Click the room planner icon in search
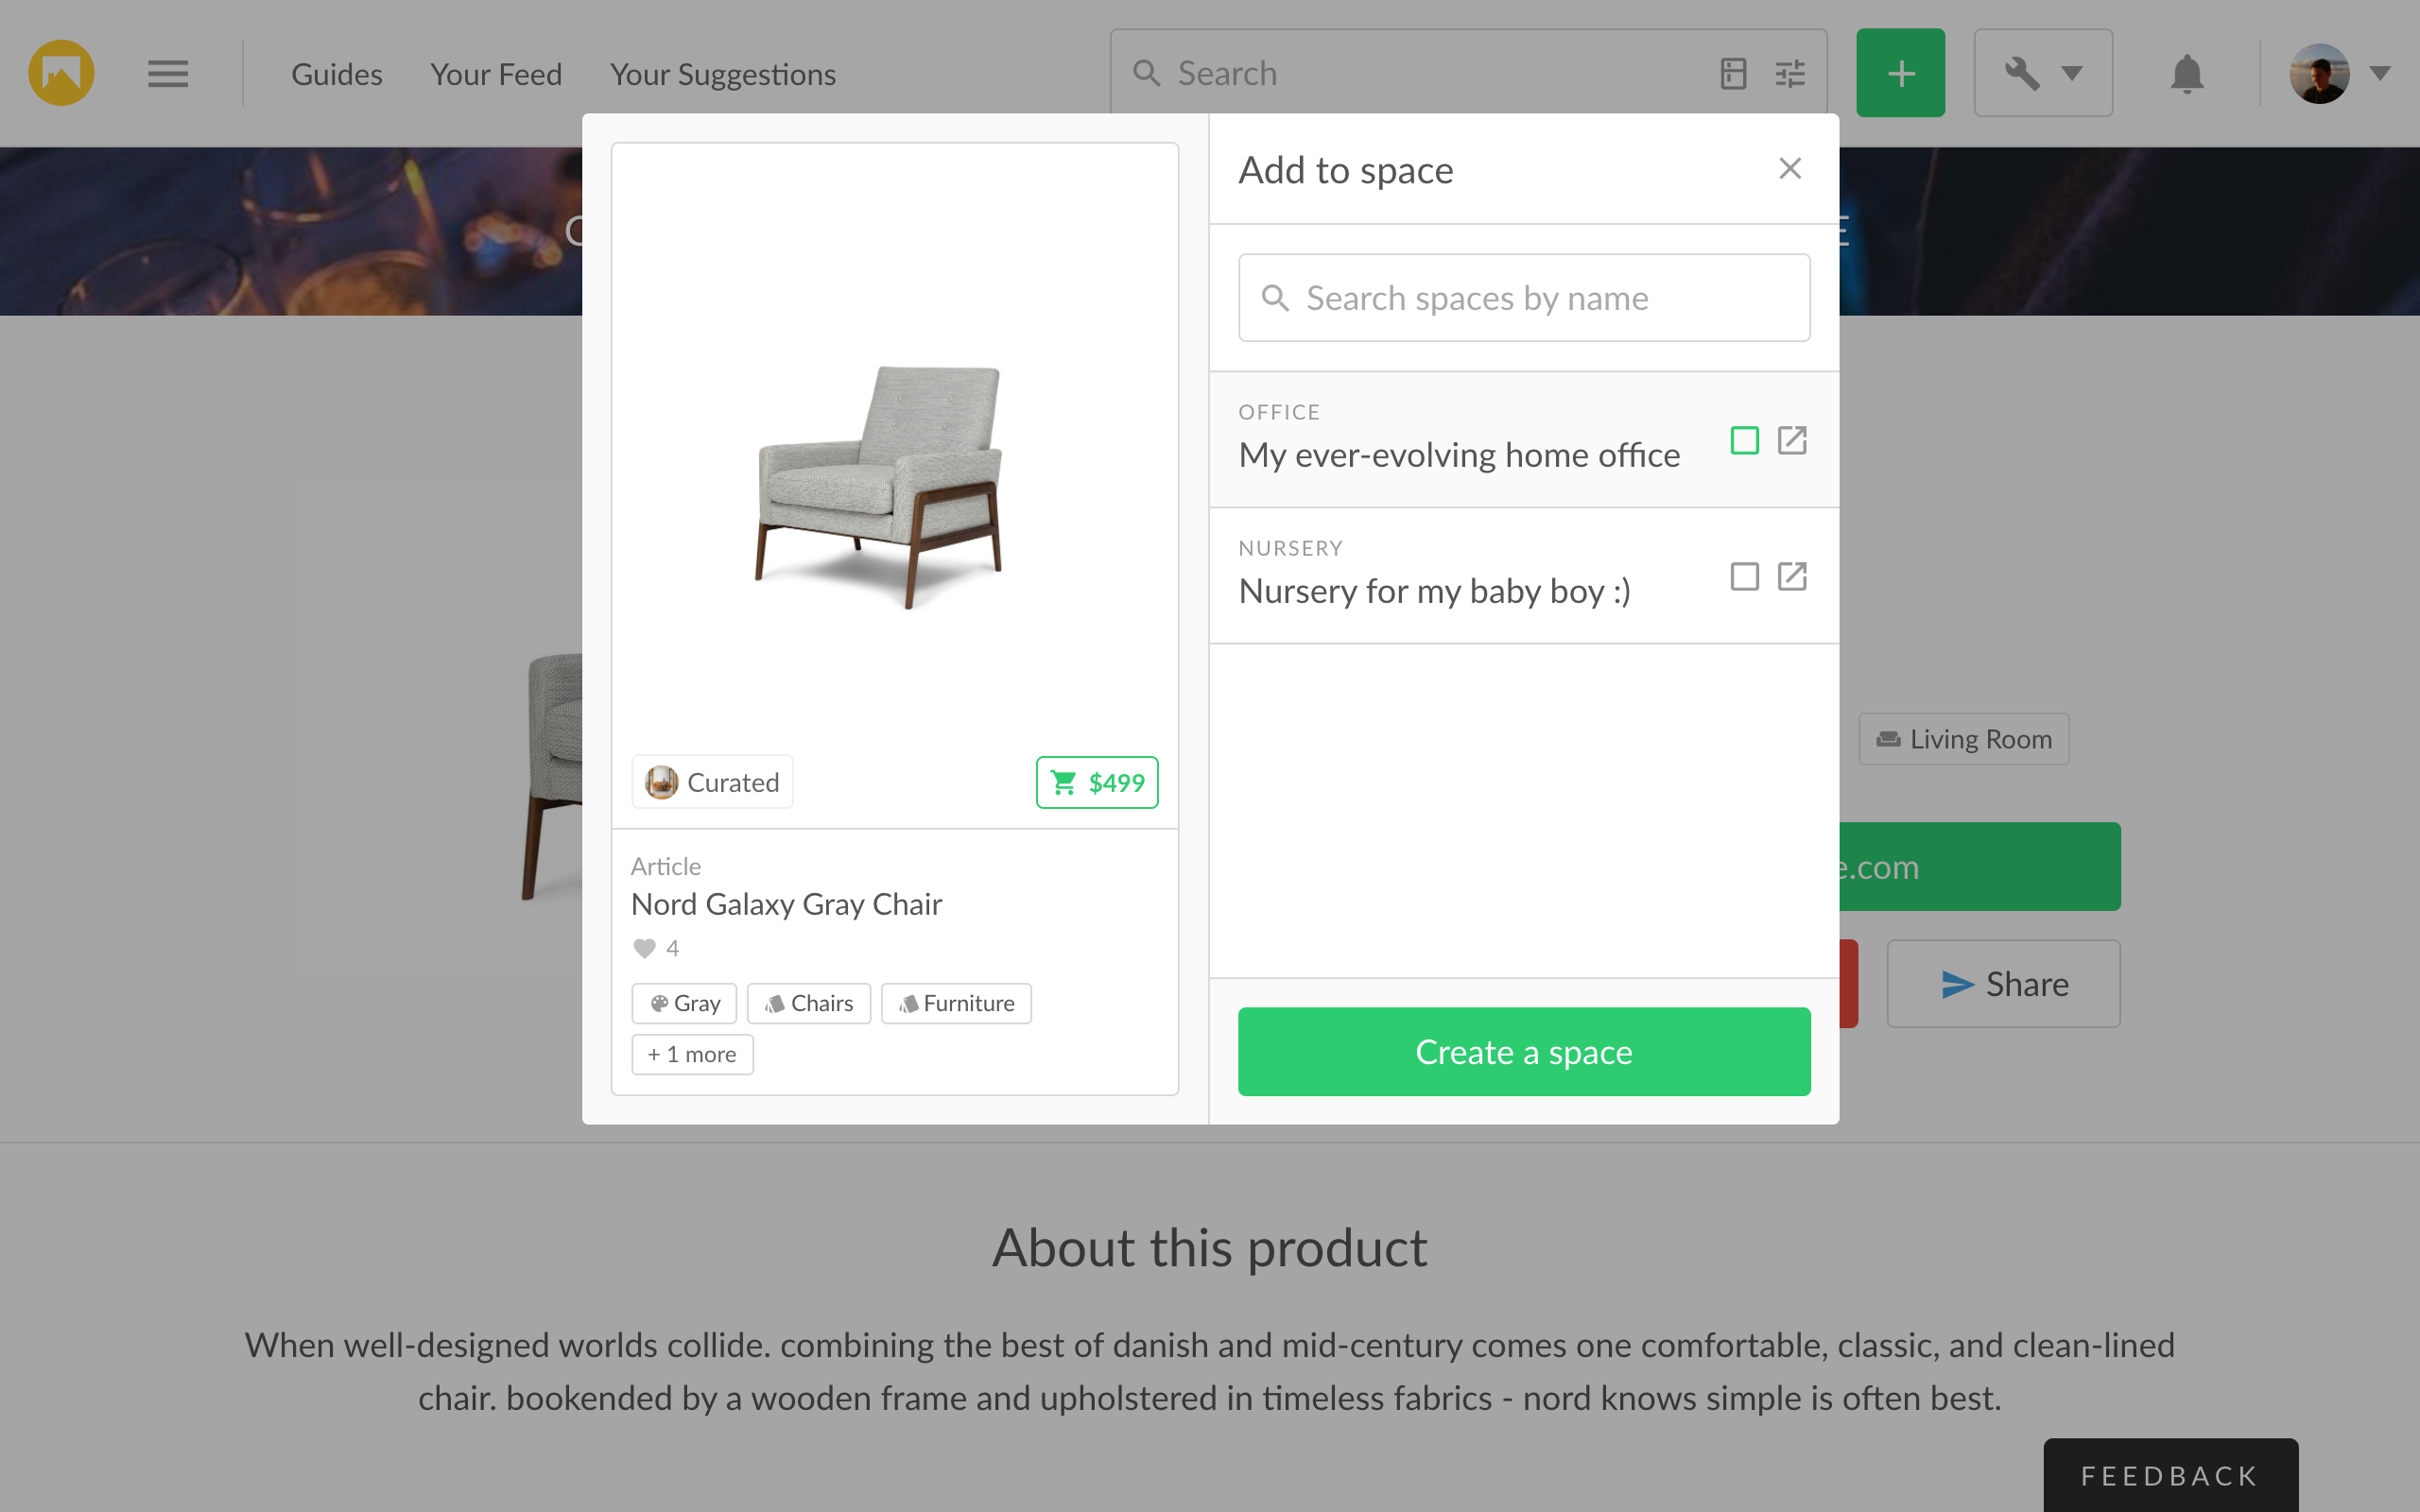Screen dimensions: 2420x1512 point(1733,73)
